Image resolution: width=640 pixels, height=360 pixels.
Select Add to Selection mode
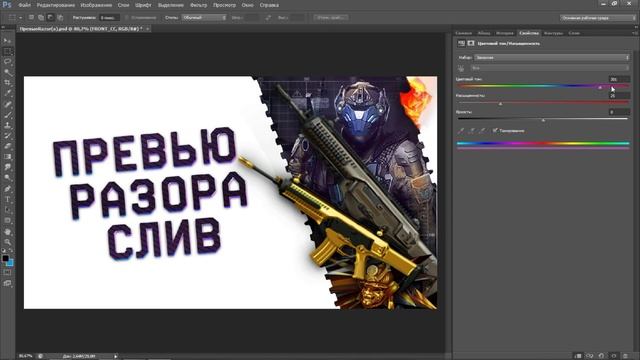tap(41, 18)
